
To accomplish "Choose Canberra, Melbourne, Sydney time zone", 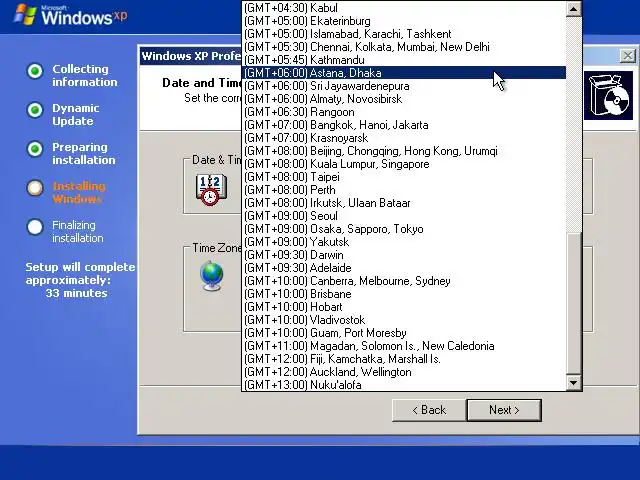I will point(404,281).
